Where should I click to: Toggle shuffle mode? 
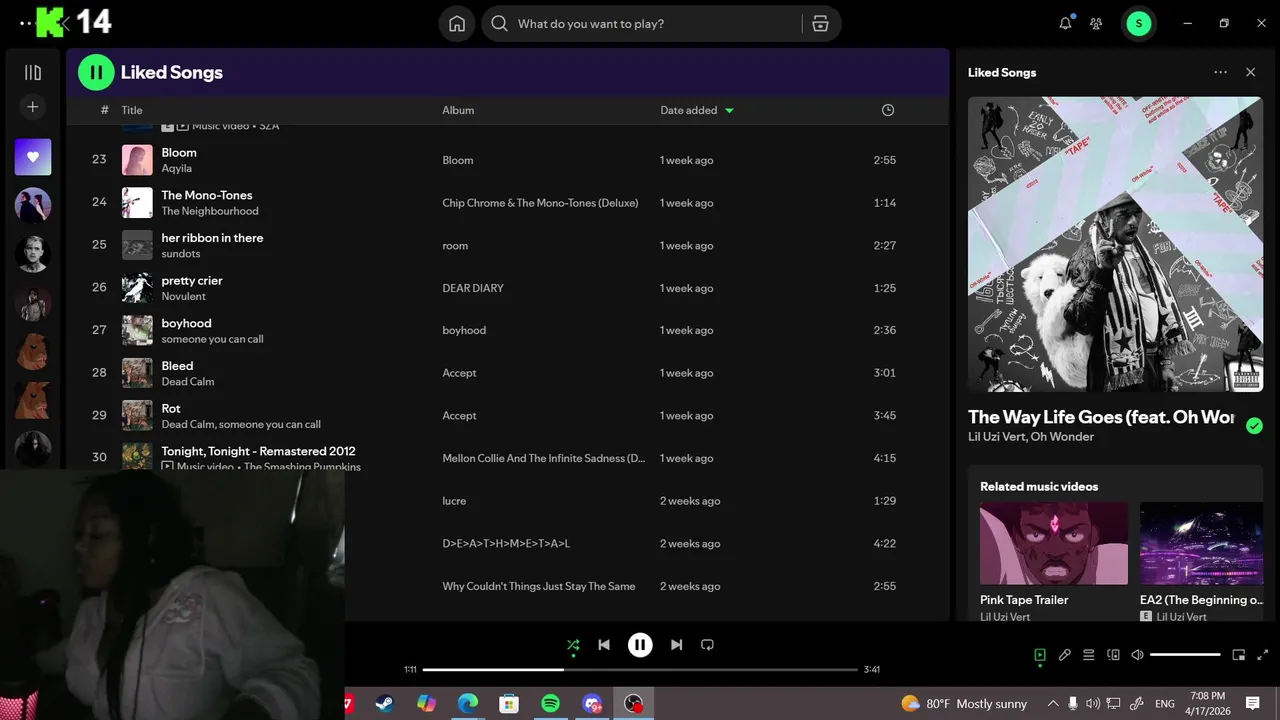(x=573, y=645)
